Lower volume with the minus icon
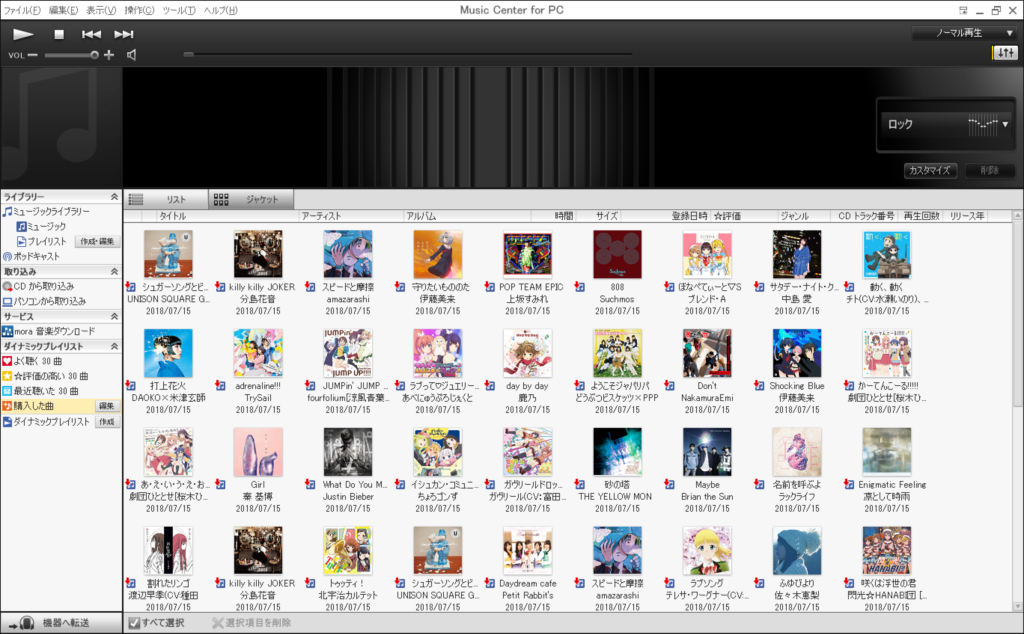 pos(33,55)
